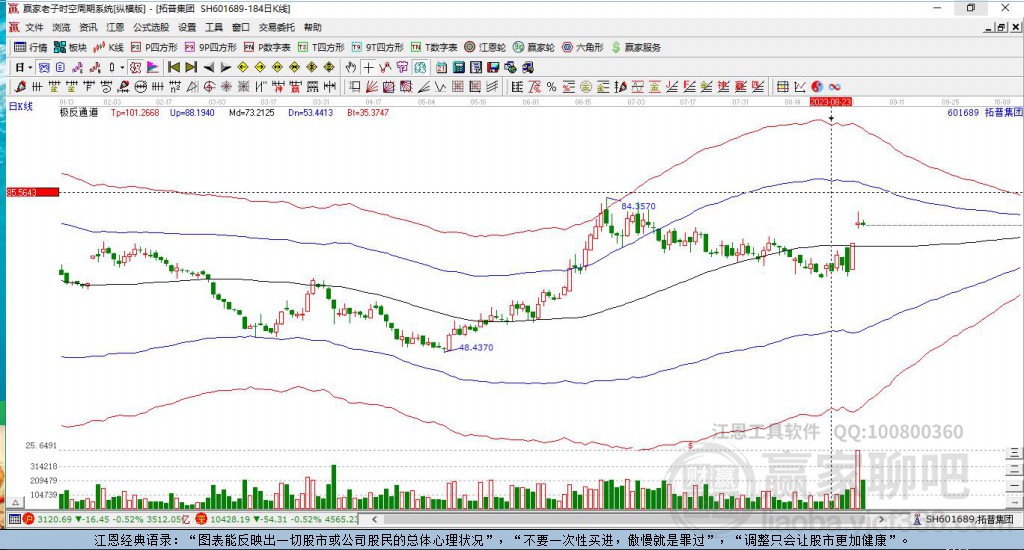Select the percent % tool
1024x550 pixels.
[x=552, y=86]
